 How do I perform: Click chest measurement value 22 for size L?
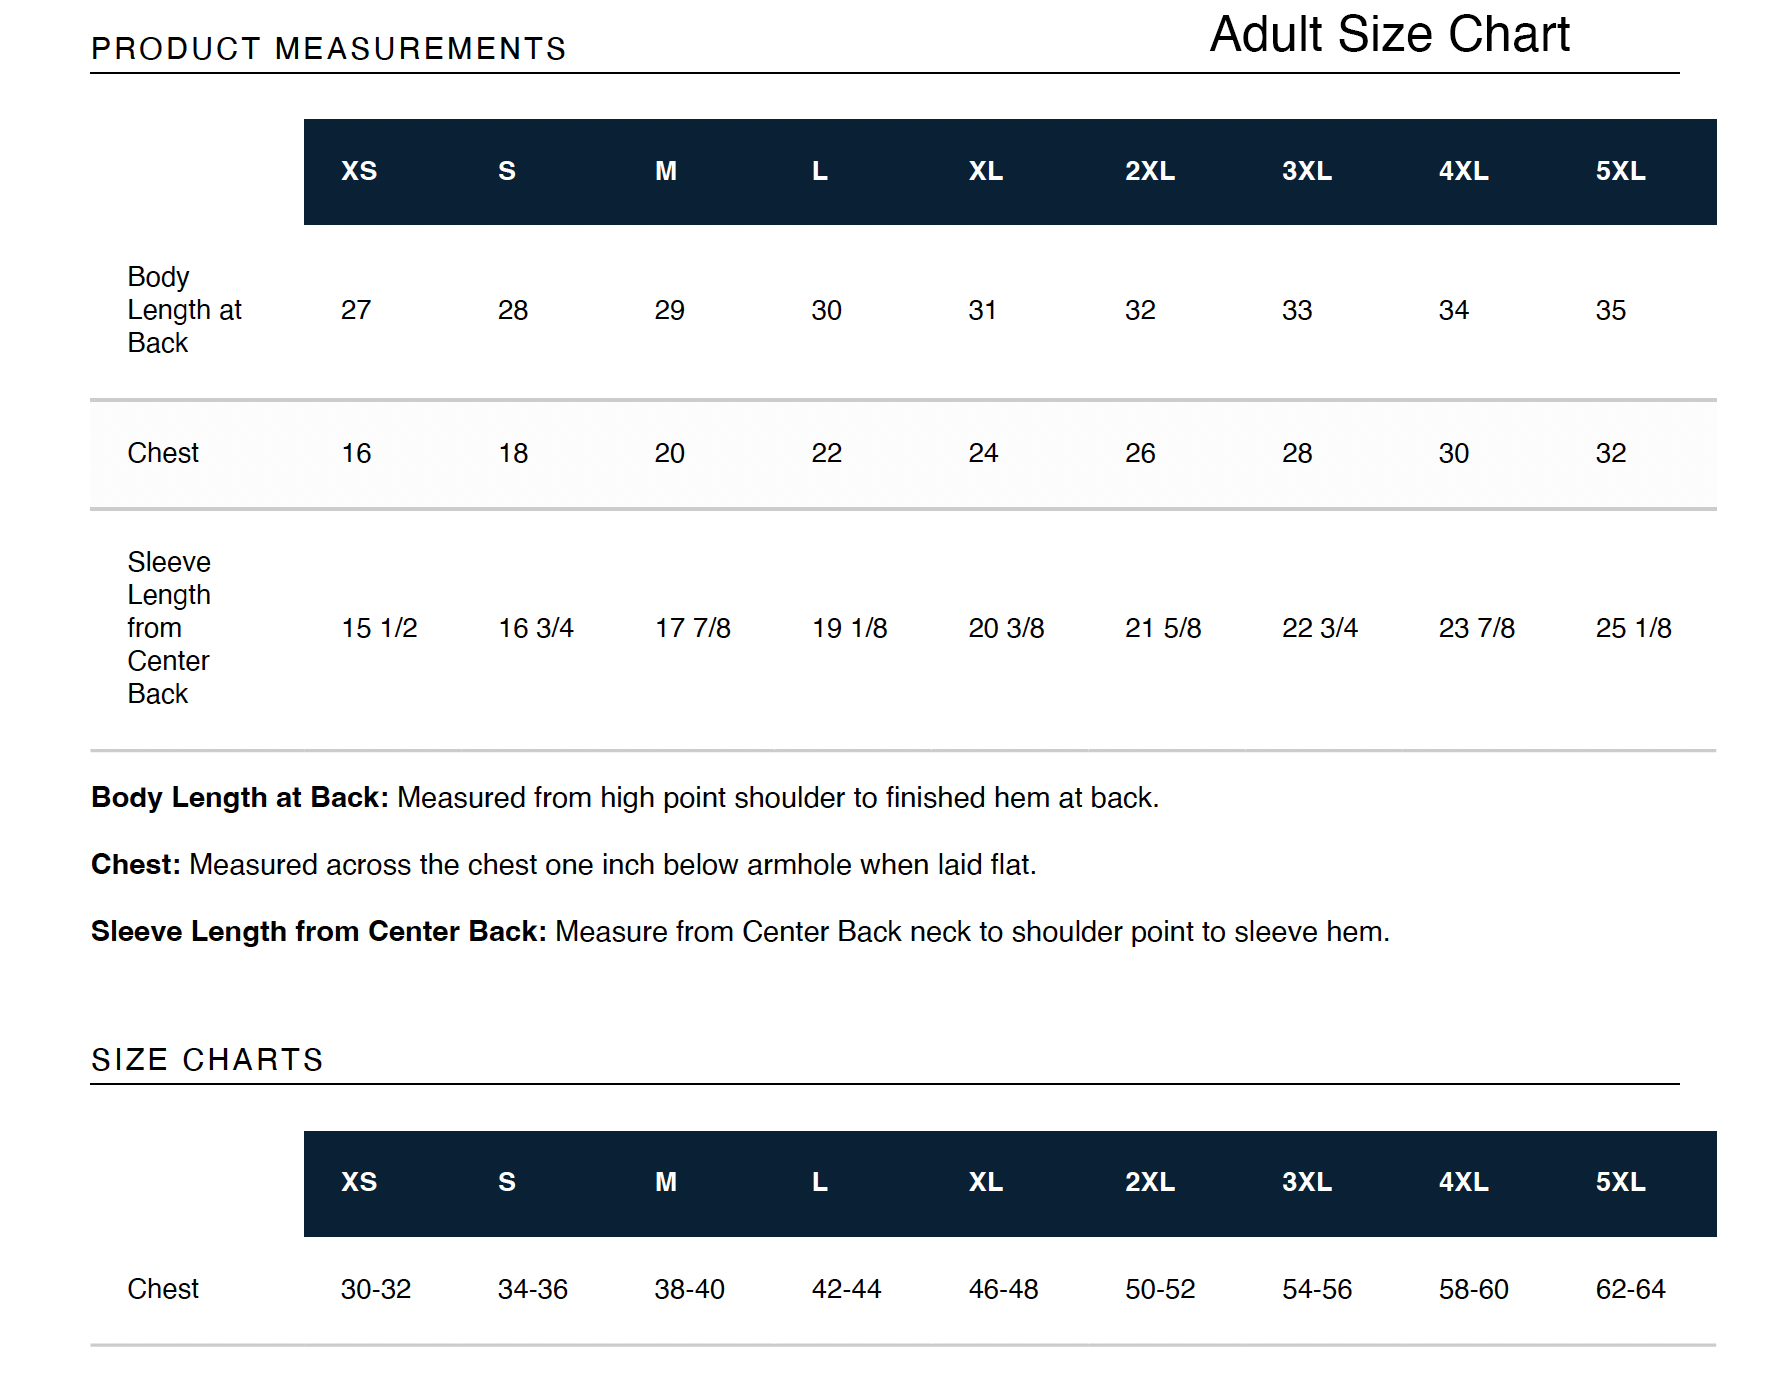click(826, 453)
